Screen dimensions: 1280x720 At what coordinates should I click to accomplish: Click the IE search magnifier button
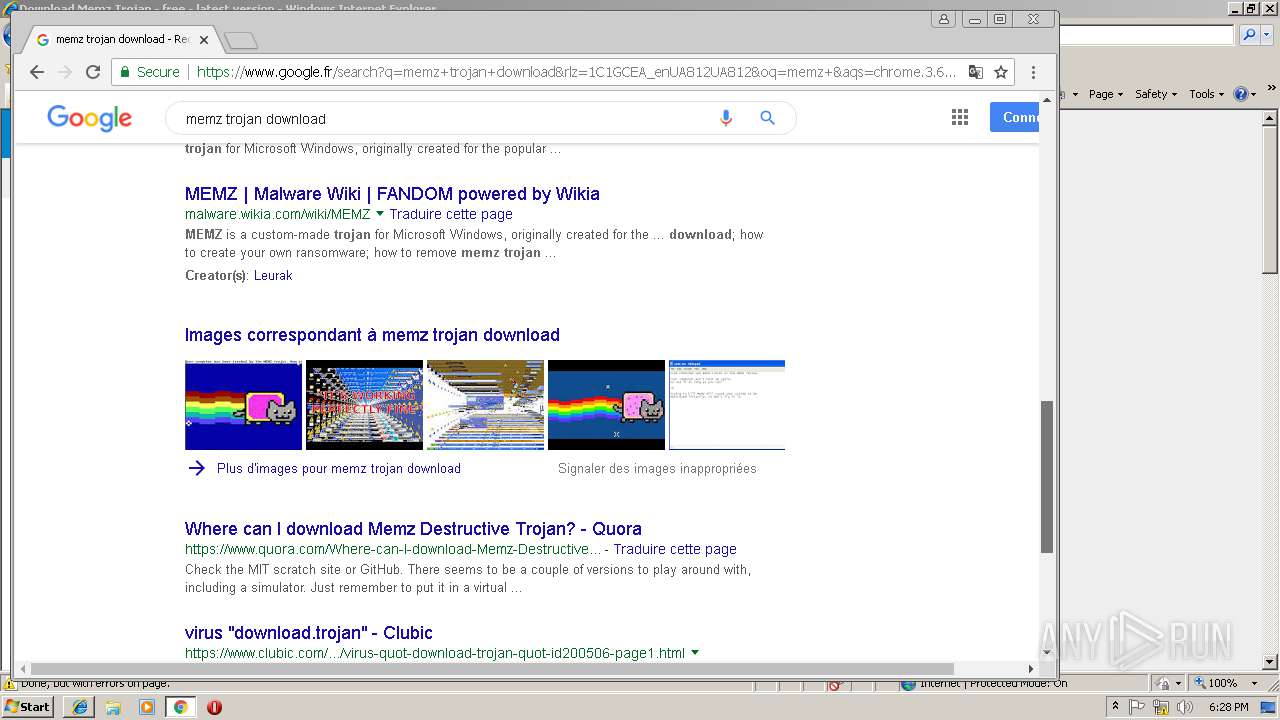click(1249, 35)
